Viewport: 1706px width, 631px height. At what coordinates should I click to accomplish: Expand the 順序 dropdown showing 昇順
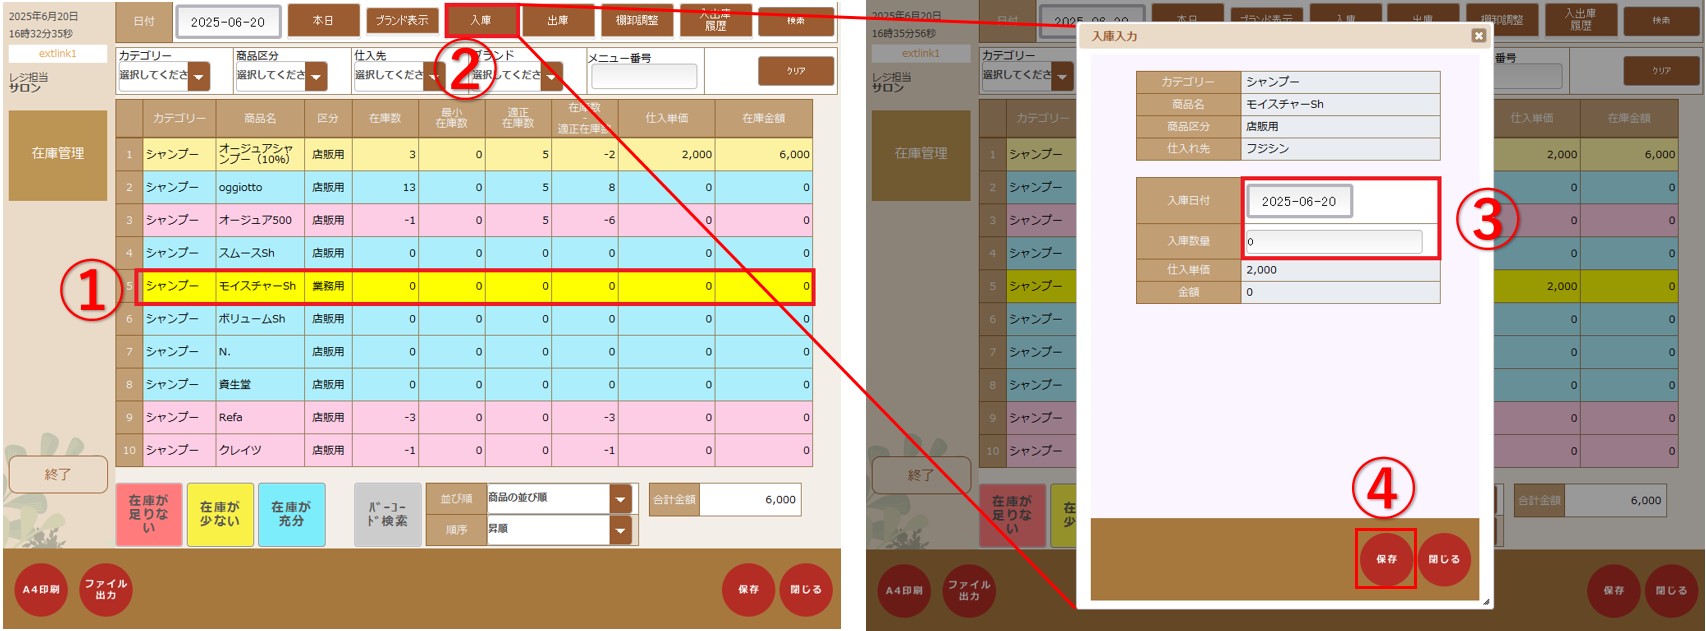point(621,529)
